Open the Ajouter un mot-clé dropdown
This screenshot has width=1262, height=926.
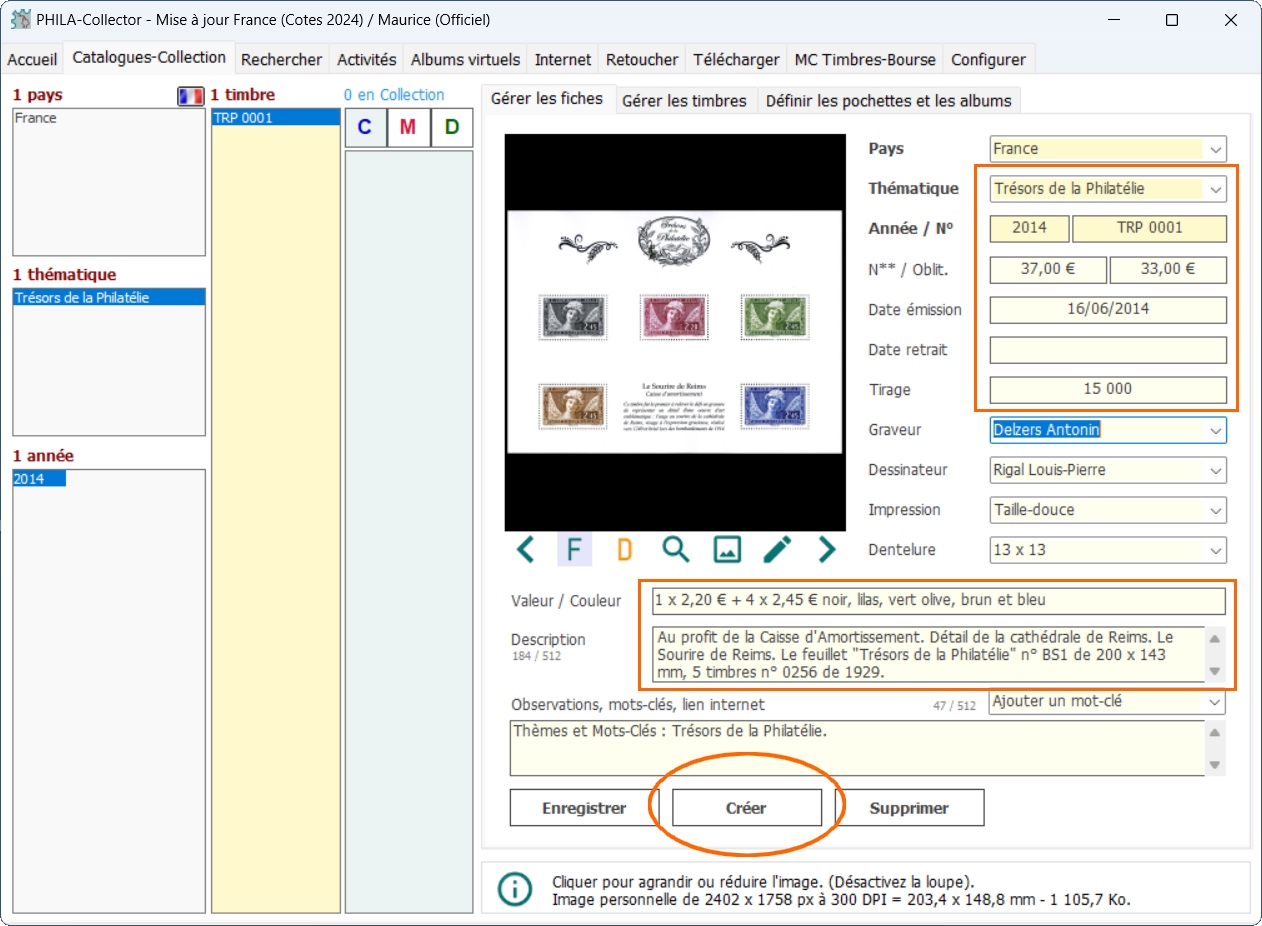coord(1215,702)
